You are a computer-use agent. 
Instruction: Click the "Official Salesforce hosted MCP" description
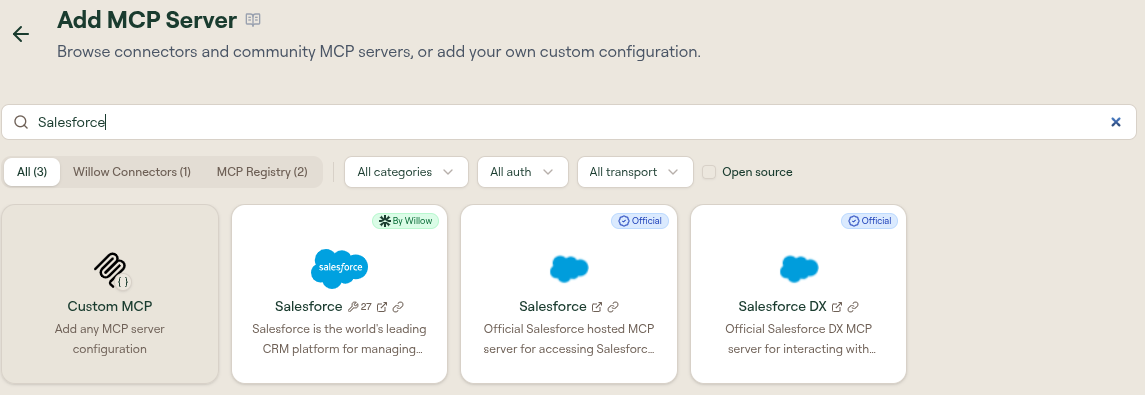click(x=569, y=339)
